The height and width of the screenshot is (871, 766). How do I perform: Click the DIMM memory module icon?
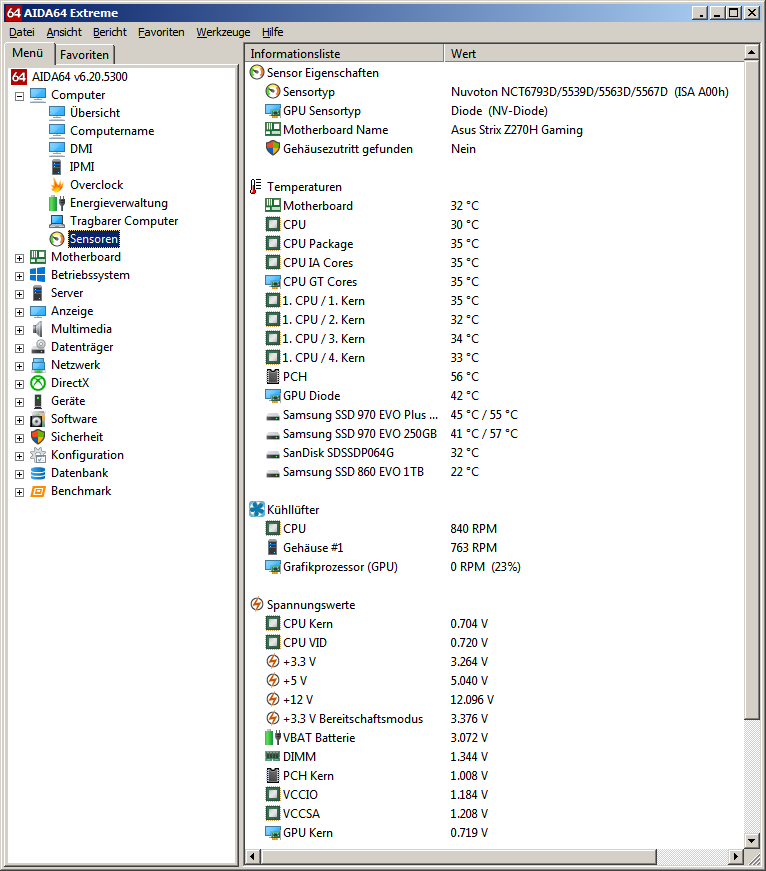pos(272,756)
